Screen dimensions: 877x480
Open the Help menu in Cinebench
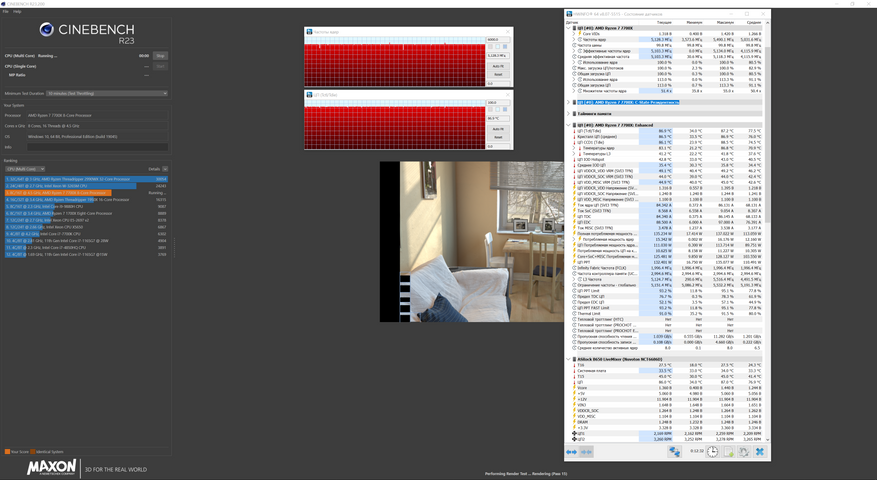pyautogui.click(x=17, y=11)
